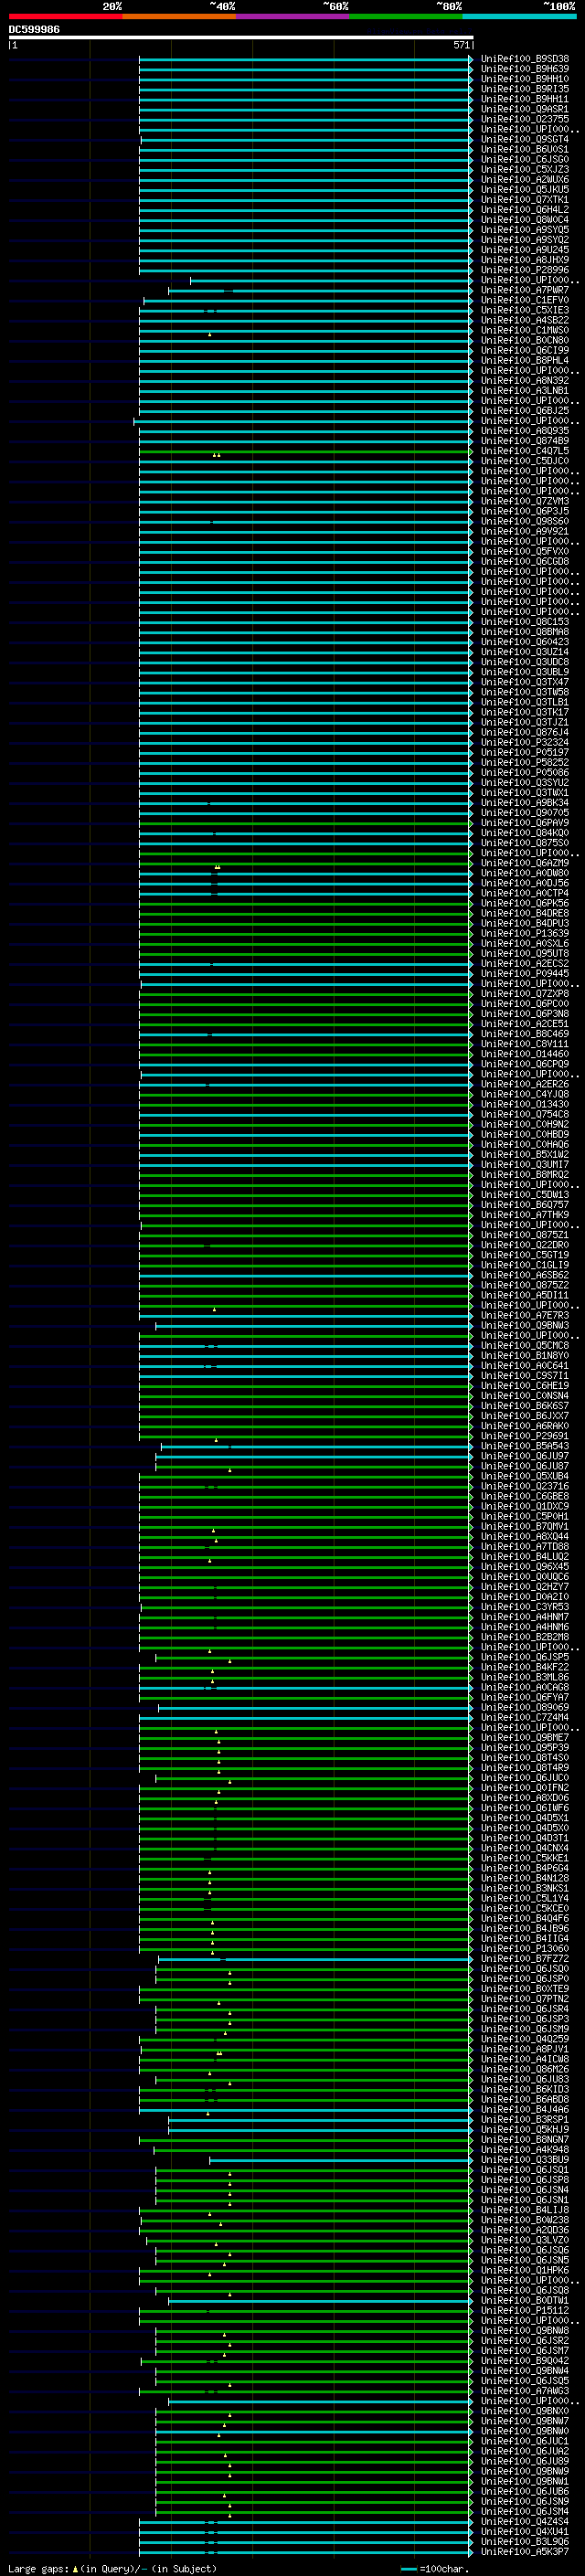Follow the UniRef100_A7PWR7 link

pyautogui.click(x=524, y=290)
